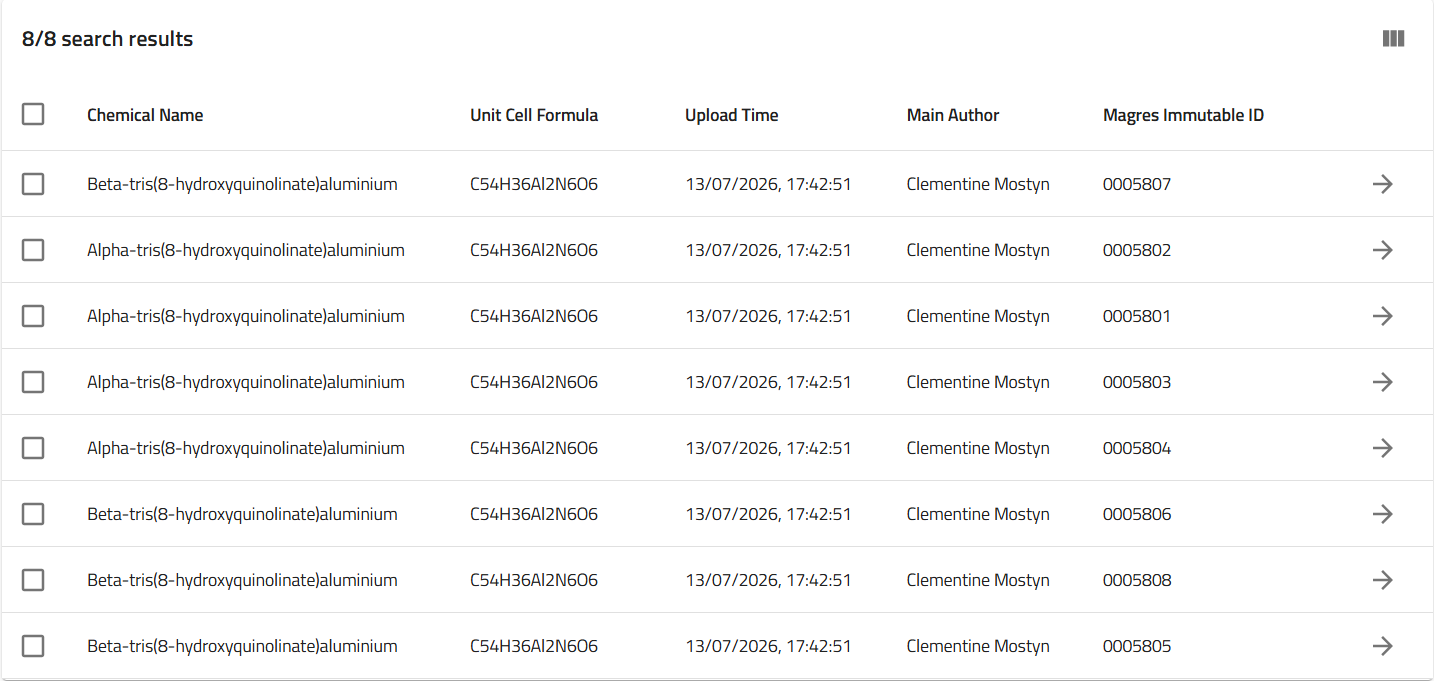Screen dimensions: 1434x681
Task: Click the chemical name in row 0005802
Action: [246, 250]
